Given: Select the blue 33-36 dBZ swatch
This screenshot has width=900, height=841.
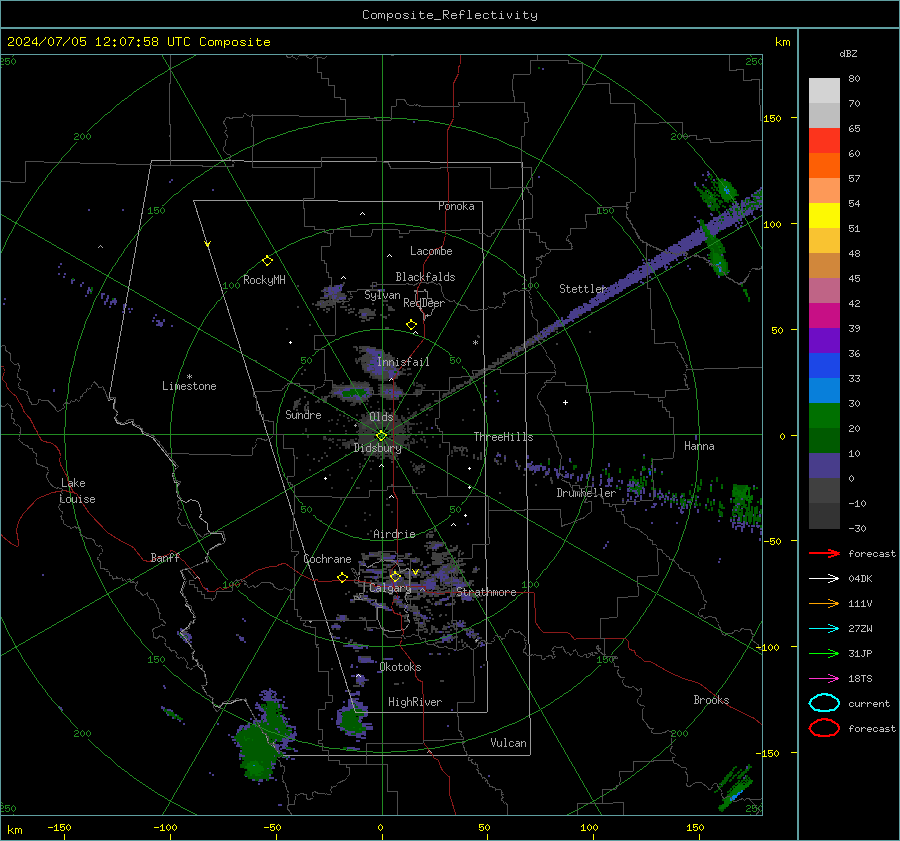Looking at the screenshot, I should click(x=824, y=366).
